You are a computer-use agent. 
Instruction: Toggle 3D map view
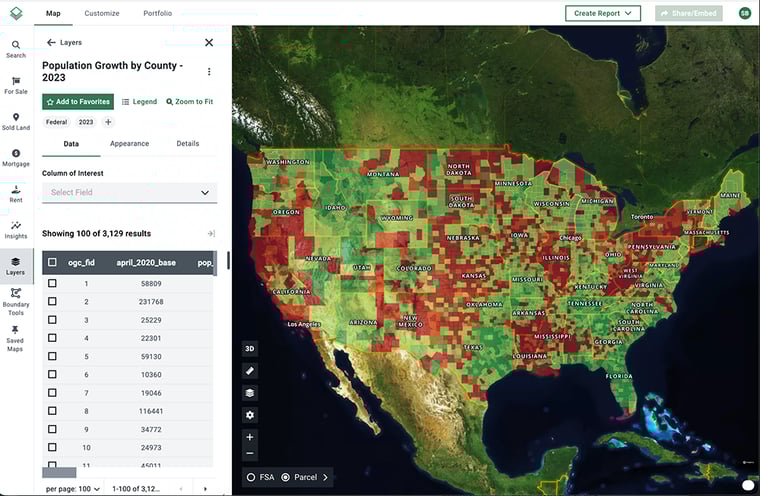(250, 348)
